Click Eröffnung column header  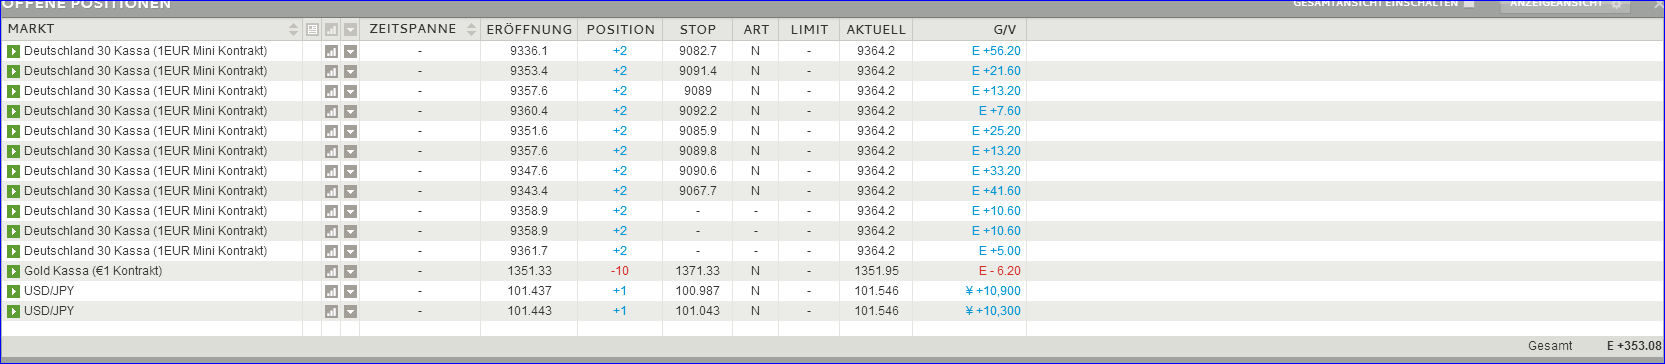[529, 30]
